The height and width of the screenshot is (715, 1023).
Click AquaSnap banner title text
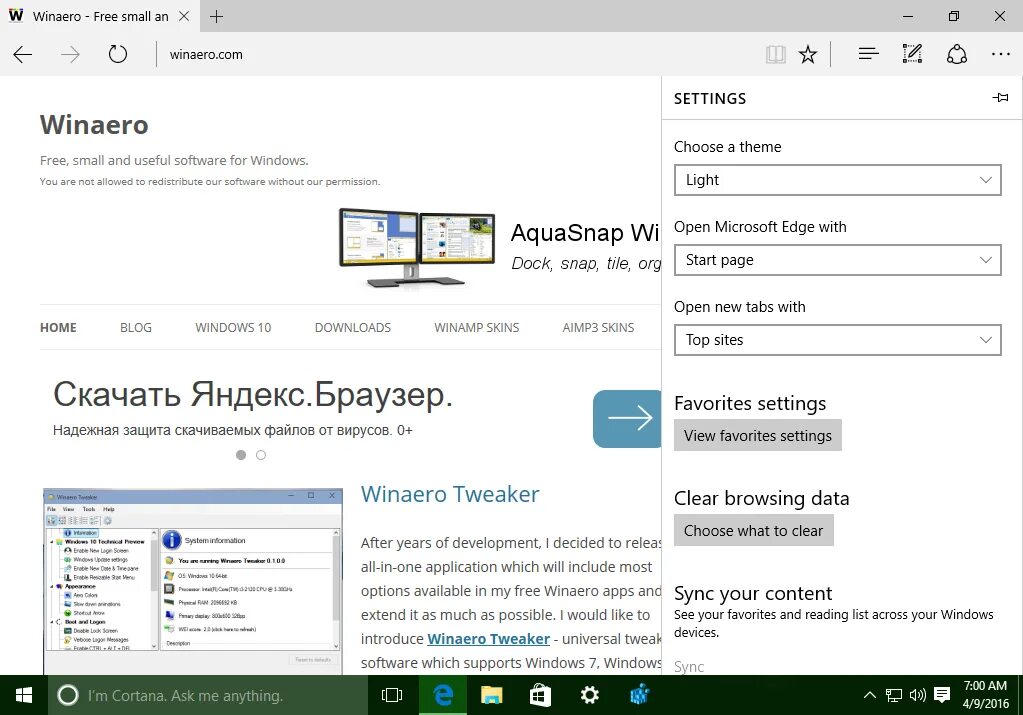click(x=585, y=233)
